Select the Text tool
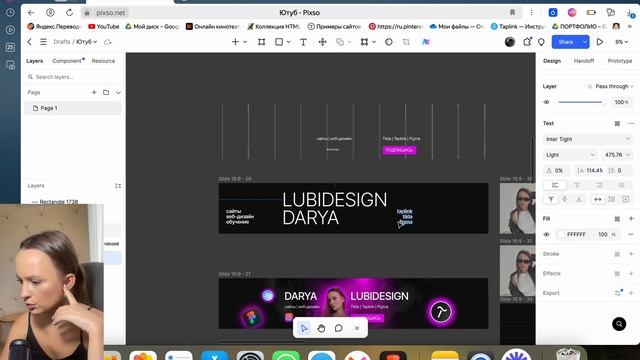 (x=303, y=42)
